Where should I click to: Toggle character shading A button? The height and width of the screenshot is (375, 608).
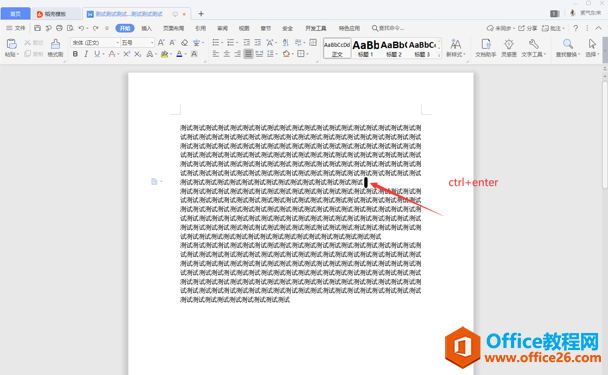tap(194, 54)
